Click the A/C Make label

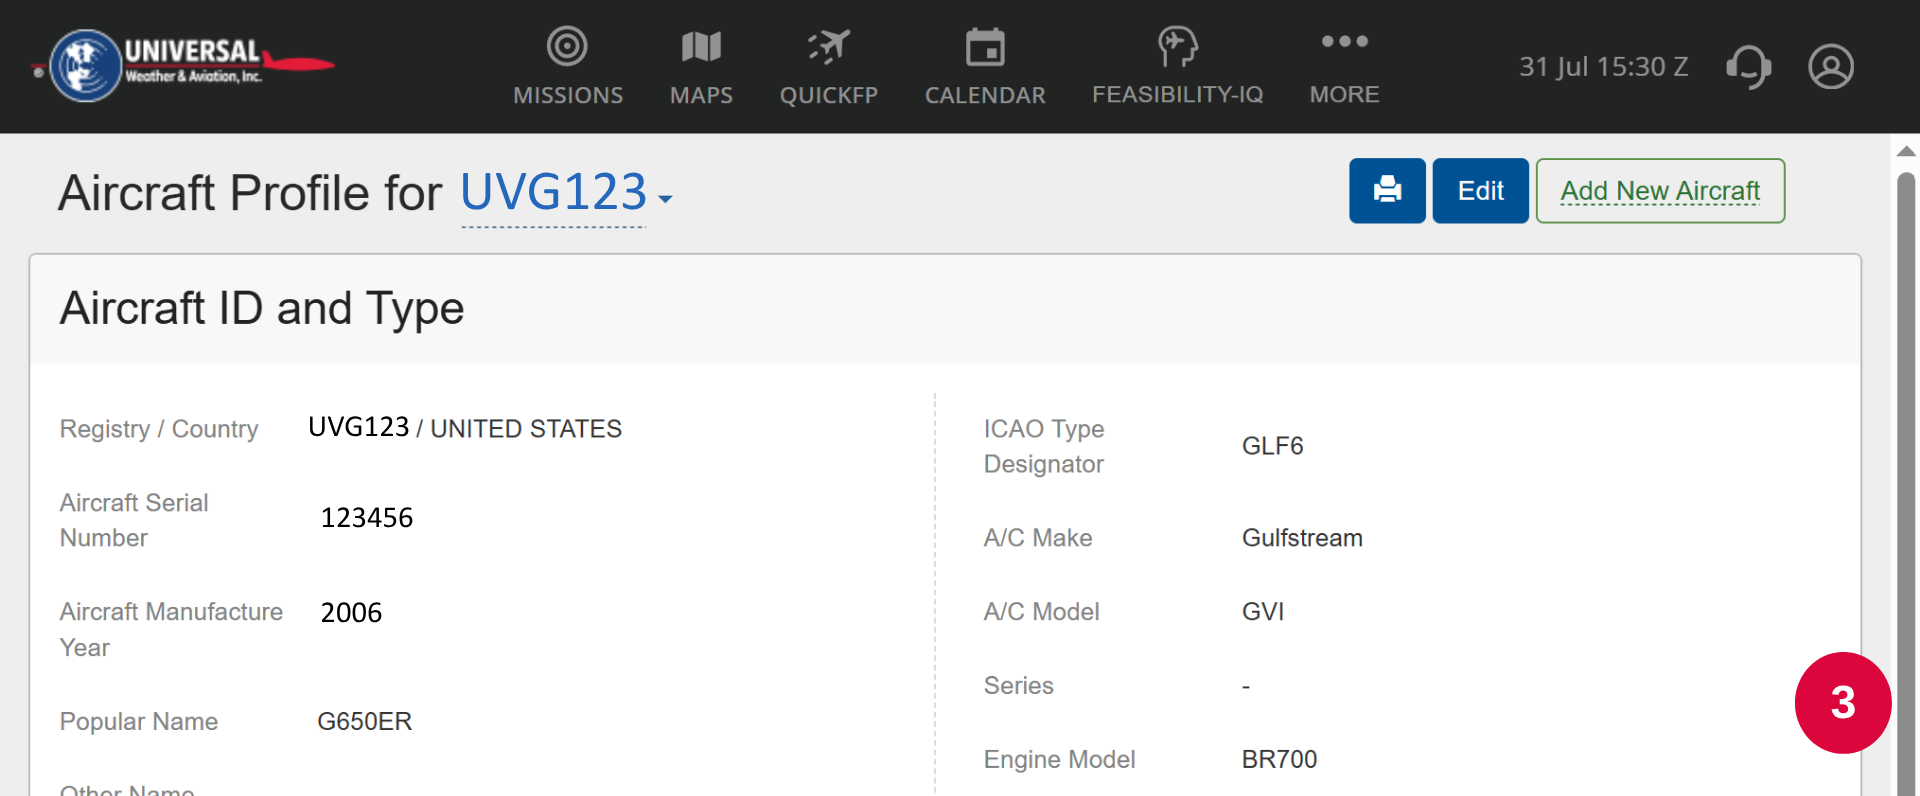pyautogui.click(x=1038, y=538)
